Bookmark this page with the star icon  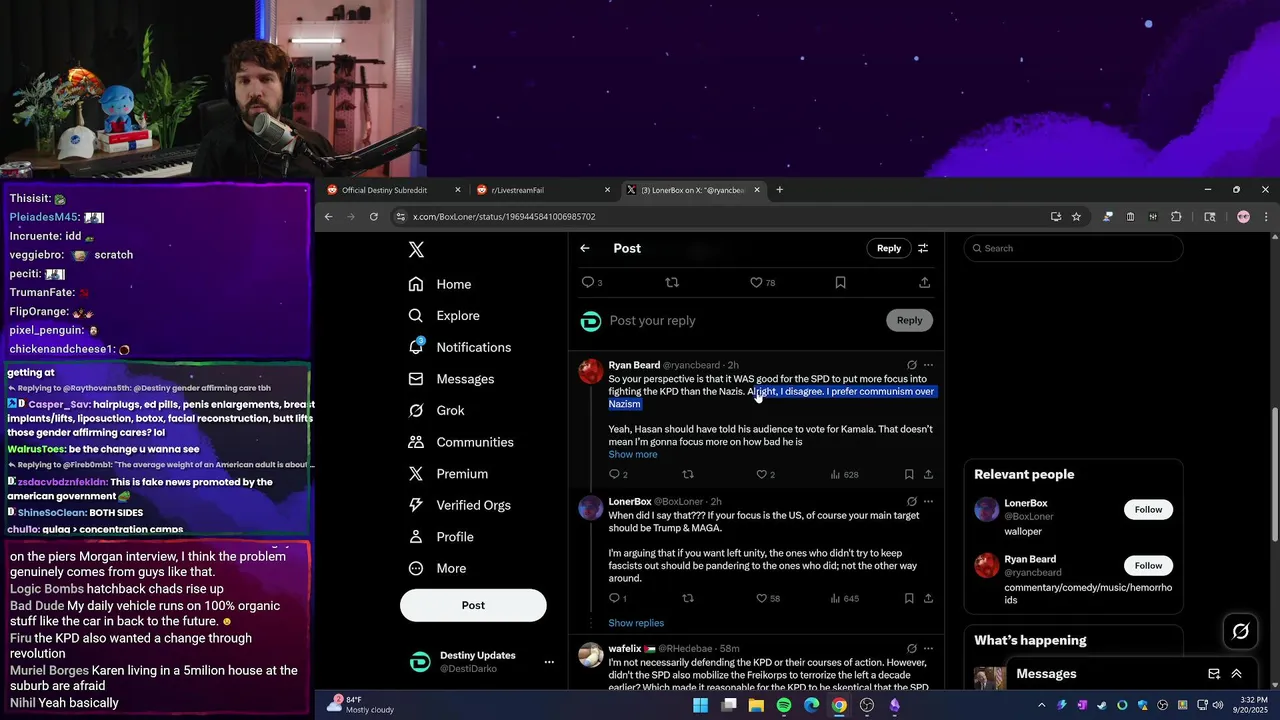[1076, 217]
